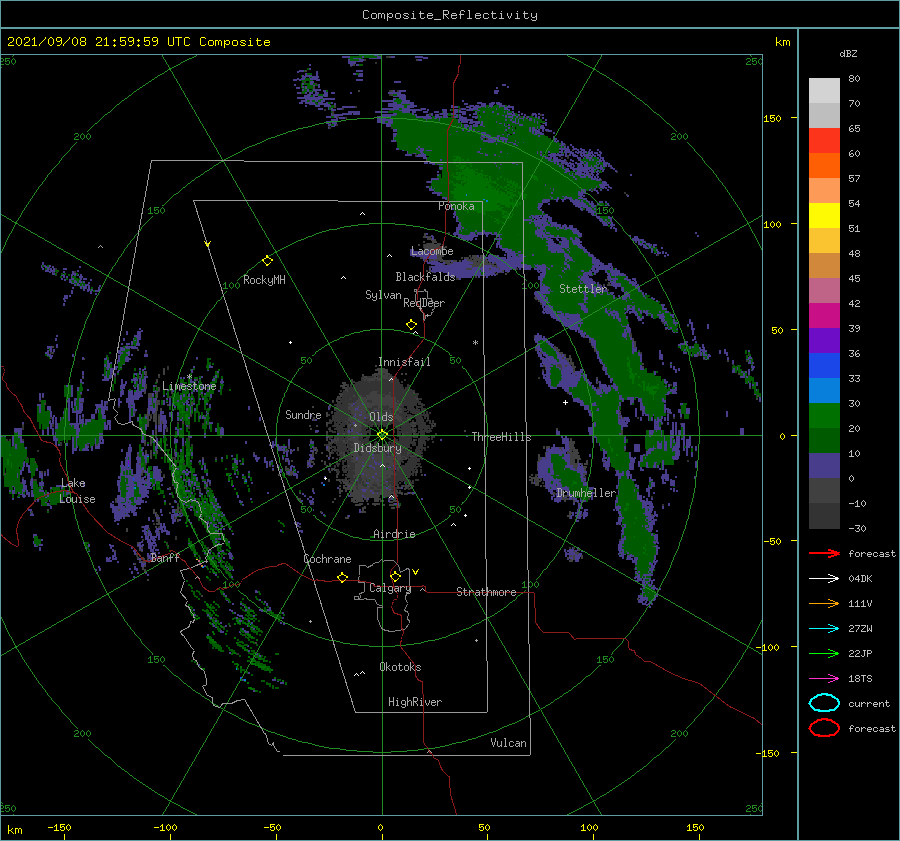Click the white 04DK arrow legend icon
Image resolution: width=900 pixels, height=841 pixels.
(x=824, y=578)
